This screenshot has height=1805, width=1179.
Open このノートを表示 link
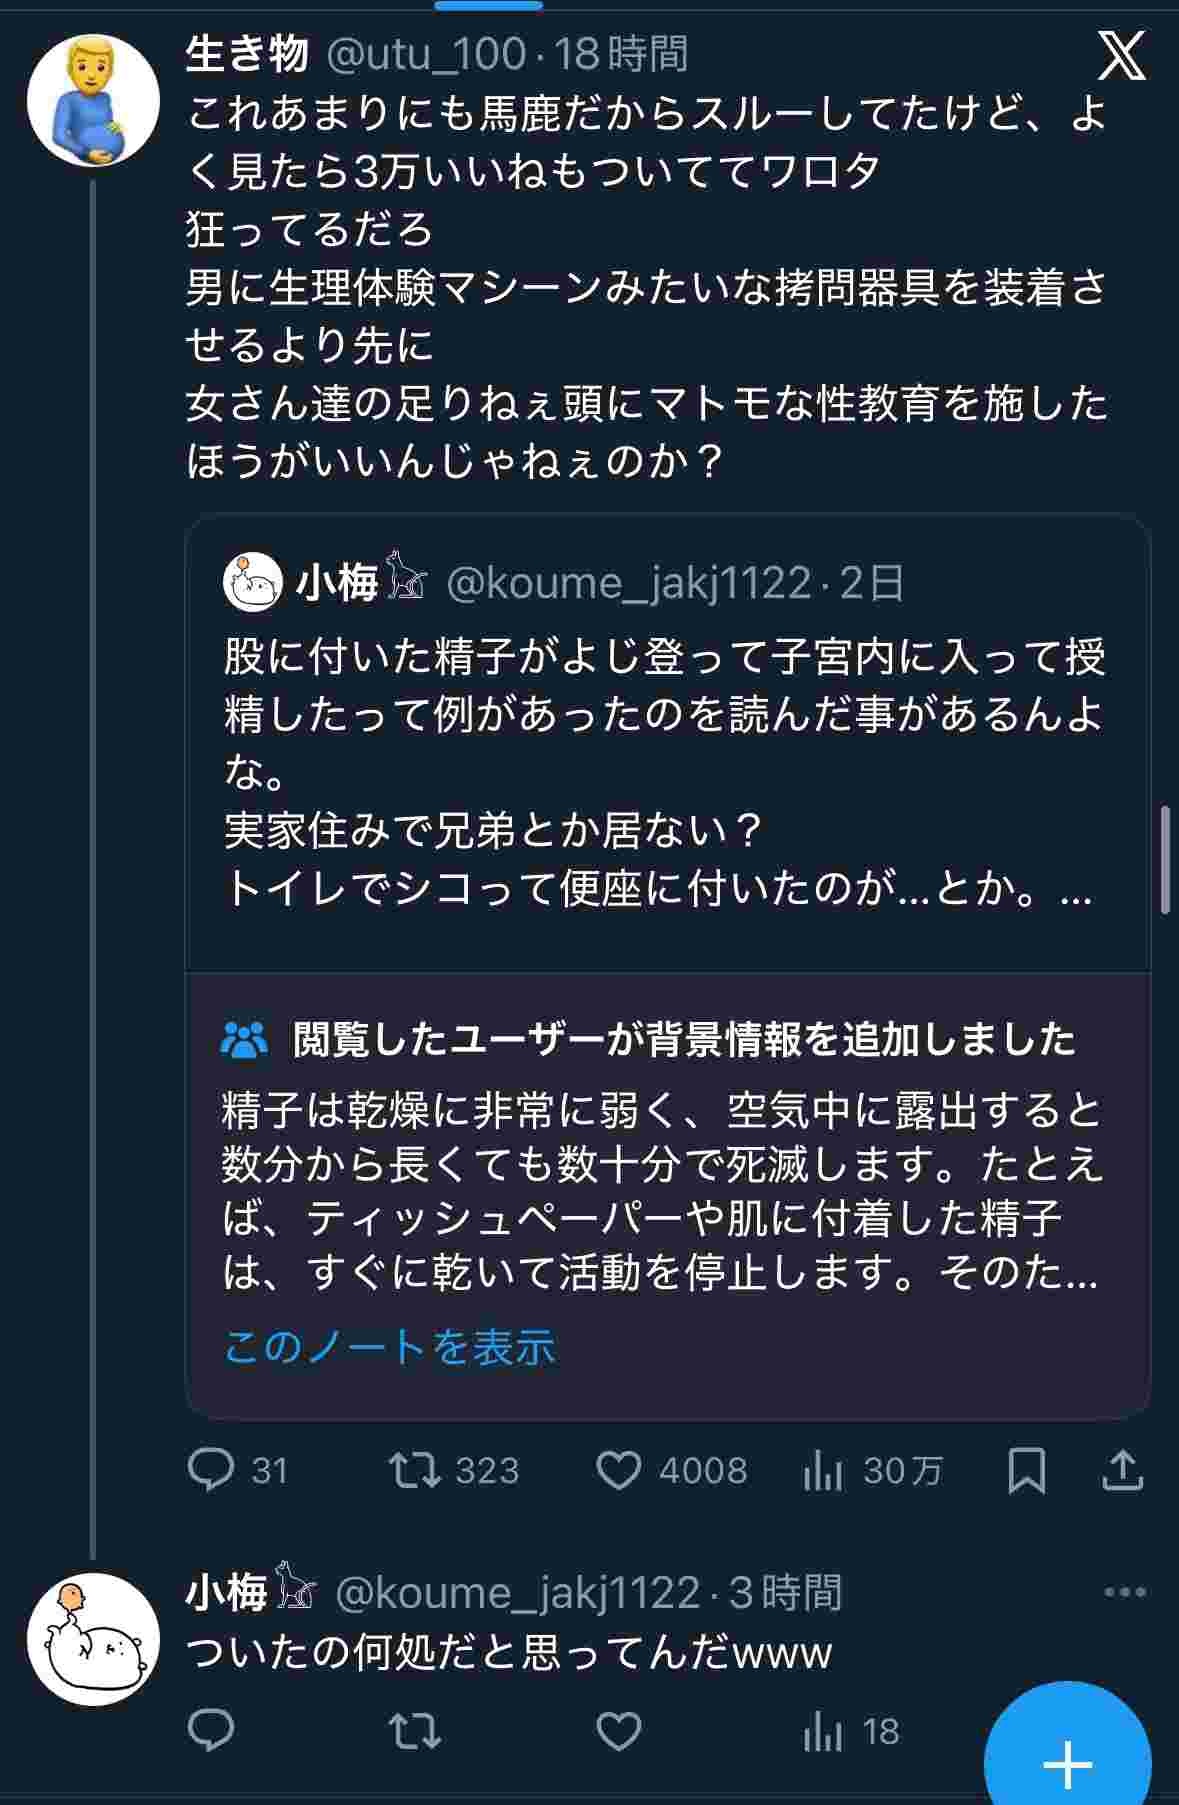[x=390, y=1347]
